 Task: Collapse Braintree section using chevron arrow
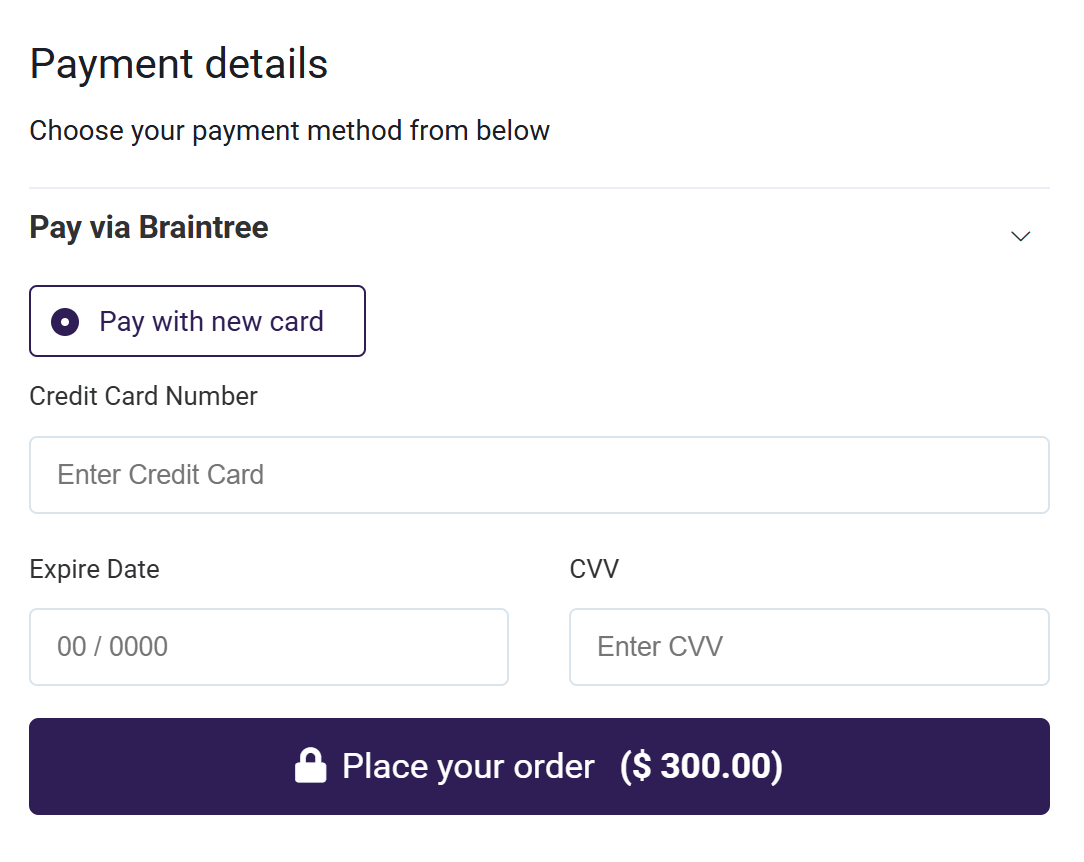pos(1020,236)
